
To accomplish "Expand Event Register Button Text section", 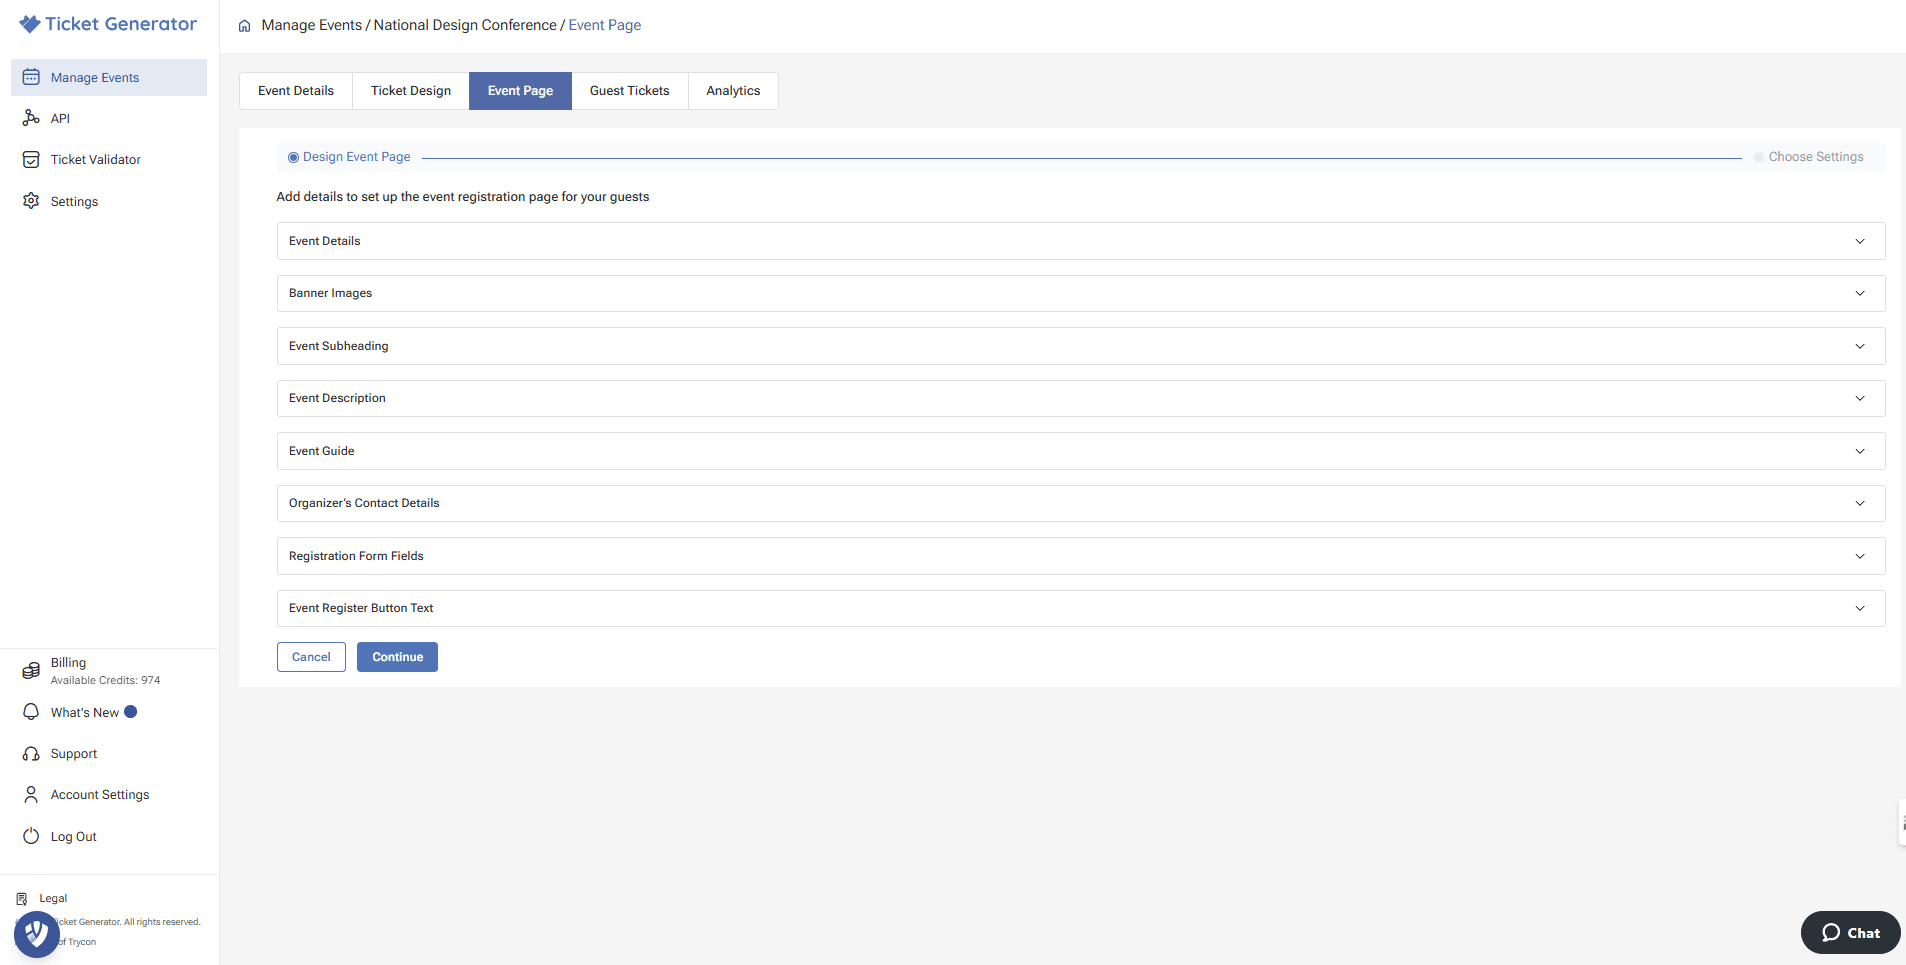I will tap(1081, 609).
